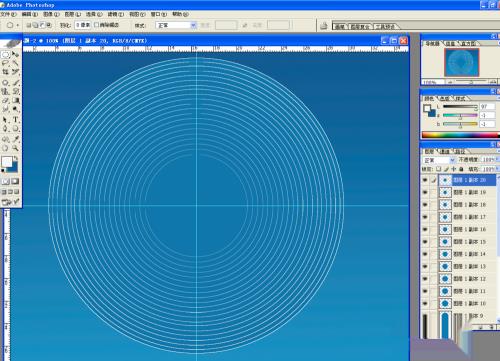Select the Pen tool
The height and width of the screenshot is (361, 500).
point(6,129)
